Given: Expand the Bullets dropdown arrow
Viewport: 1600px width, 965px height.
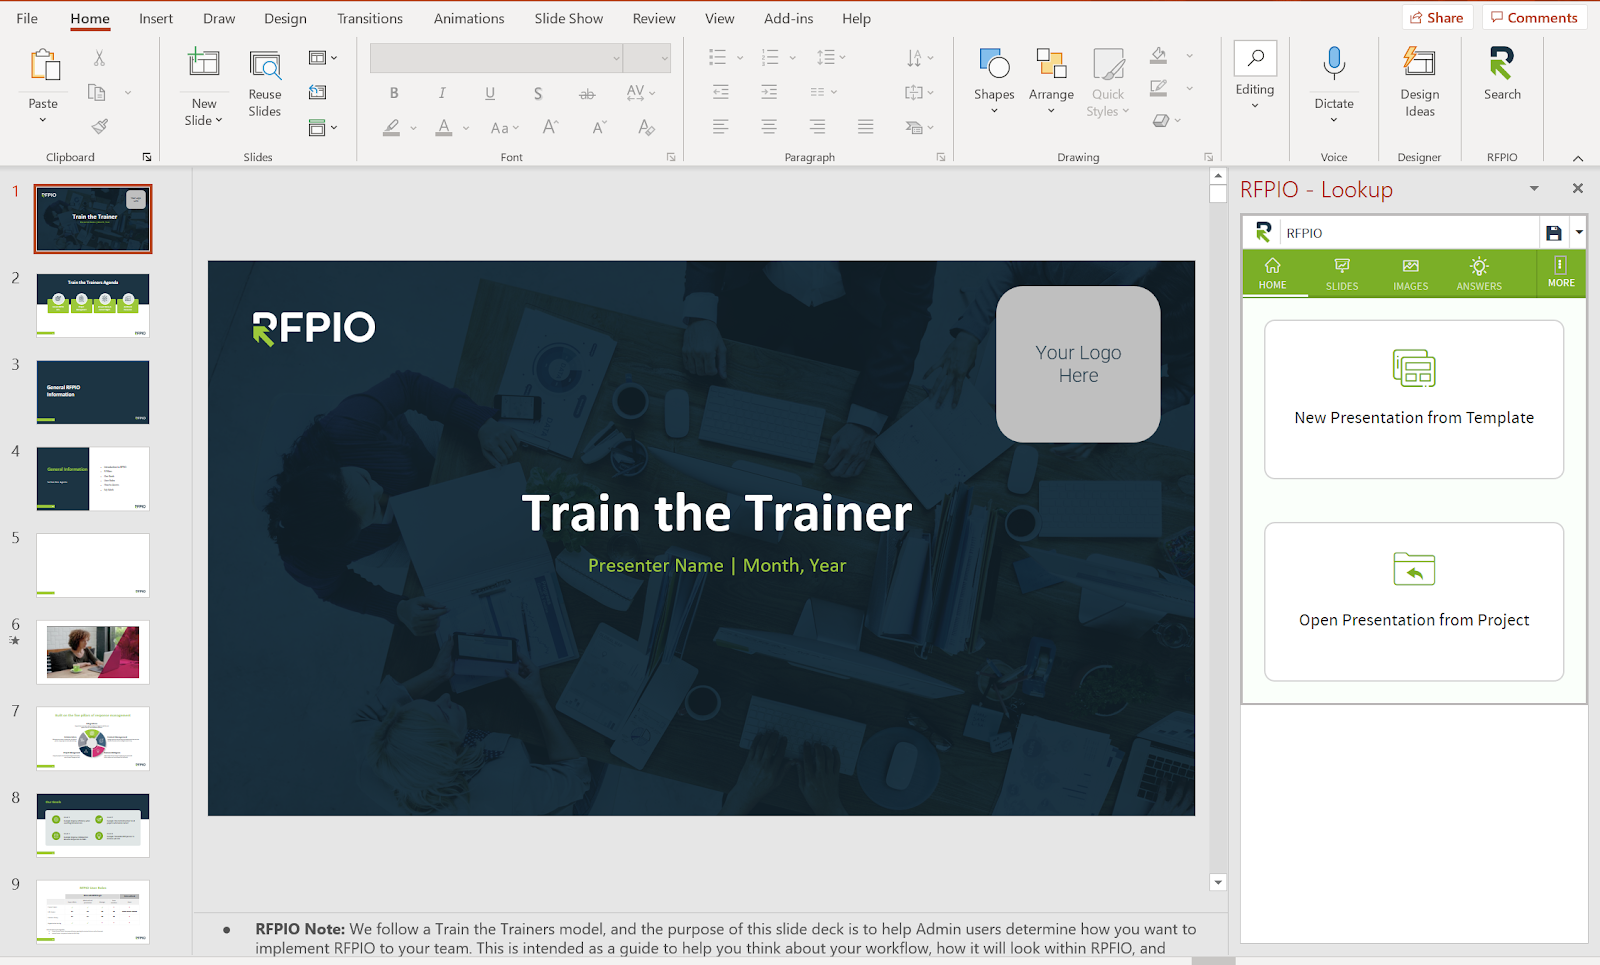Looking at the screenshot, I should point(740,58).
